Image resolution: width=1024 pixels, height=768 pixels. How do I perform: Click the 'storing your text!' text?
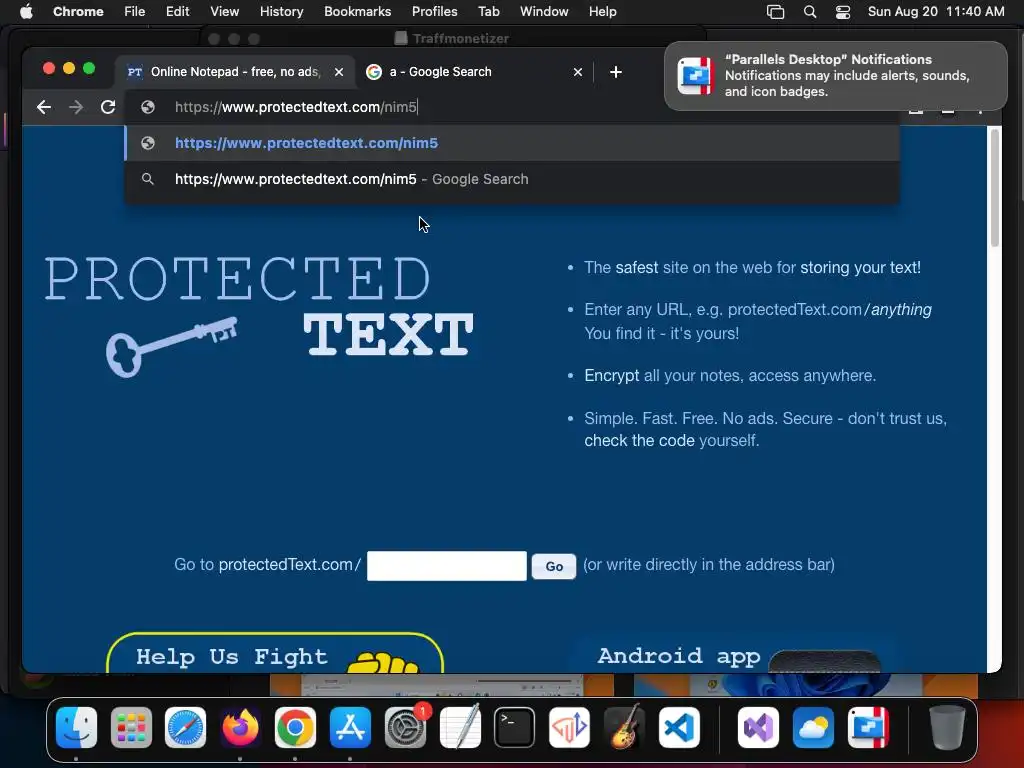[860, 268]
